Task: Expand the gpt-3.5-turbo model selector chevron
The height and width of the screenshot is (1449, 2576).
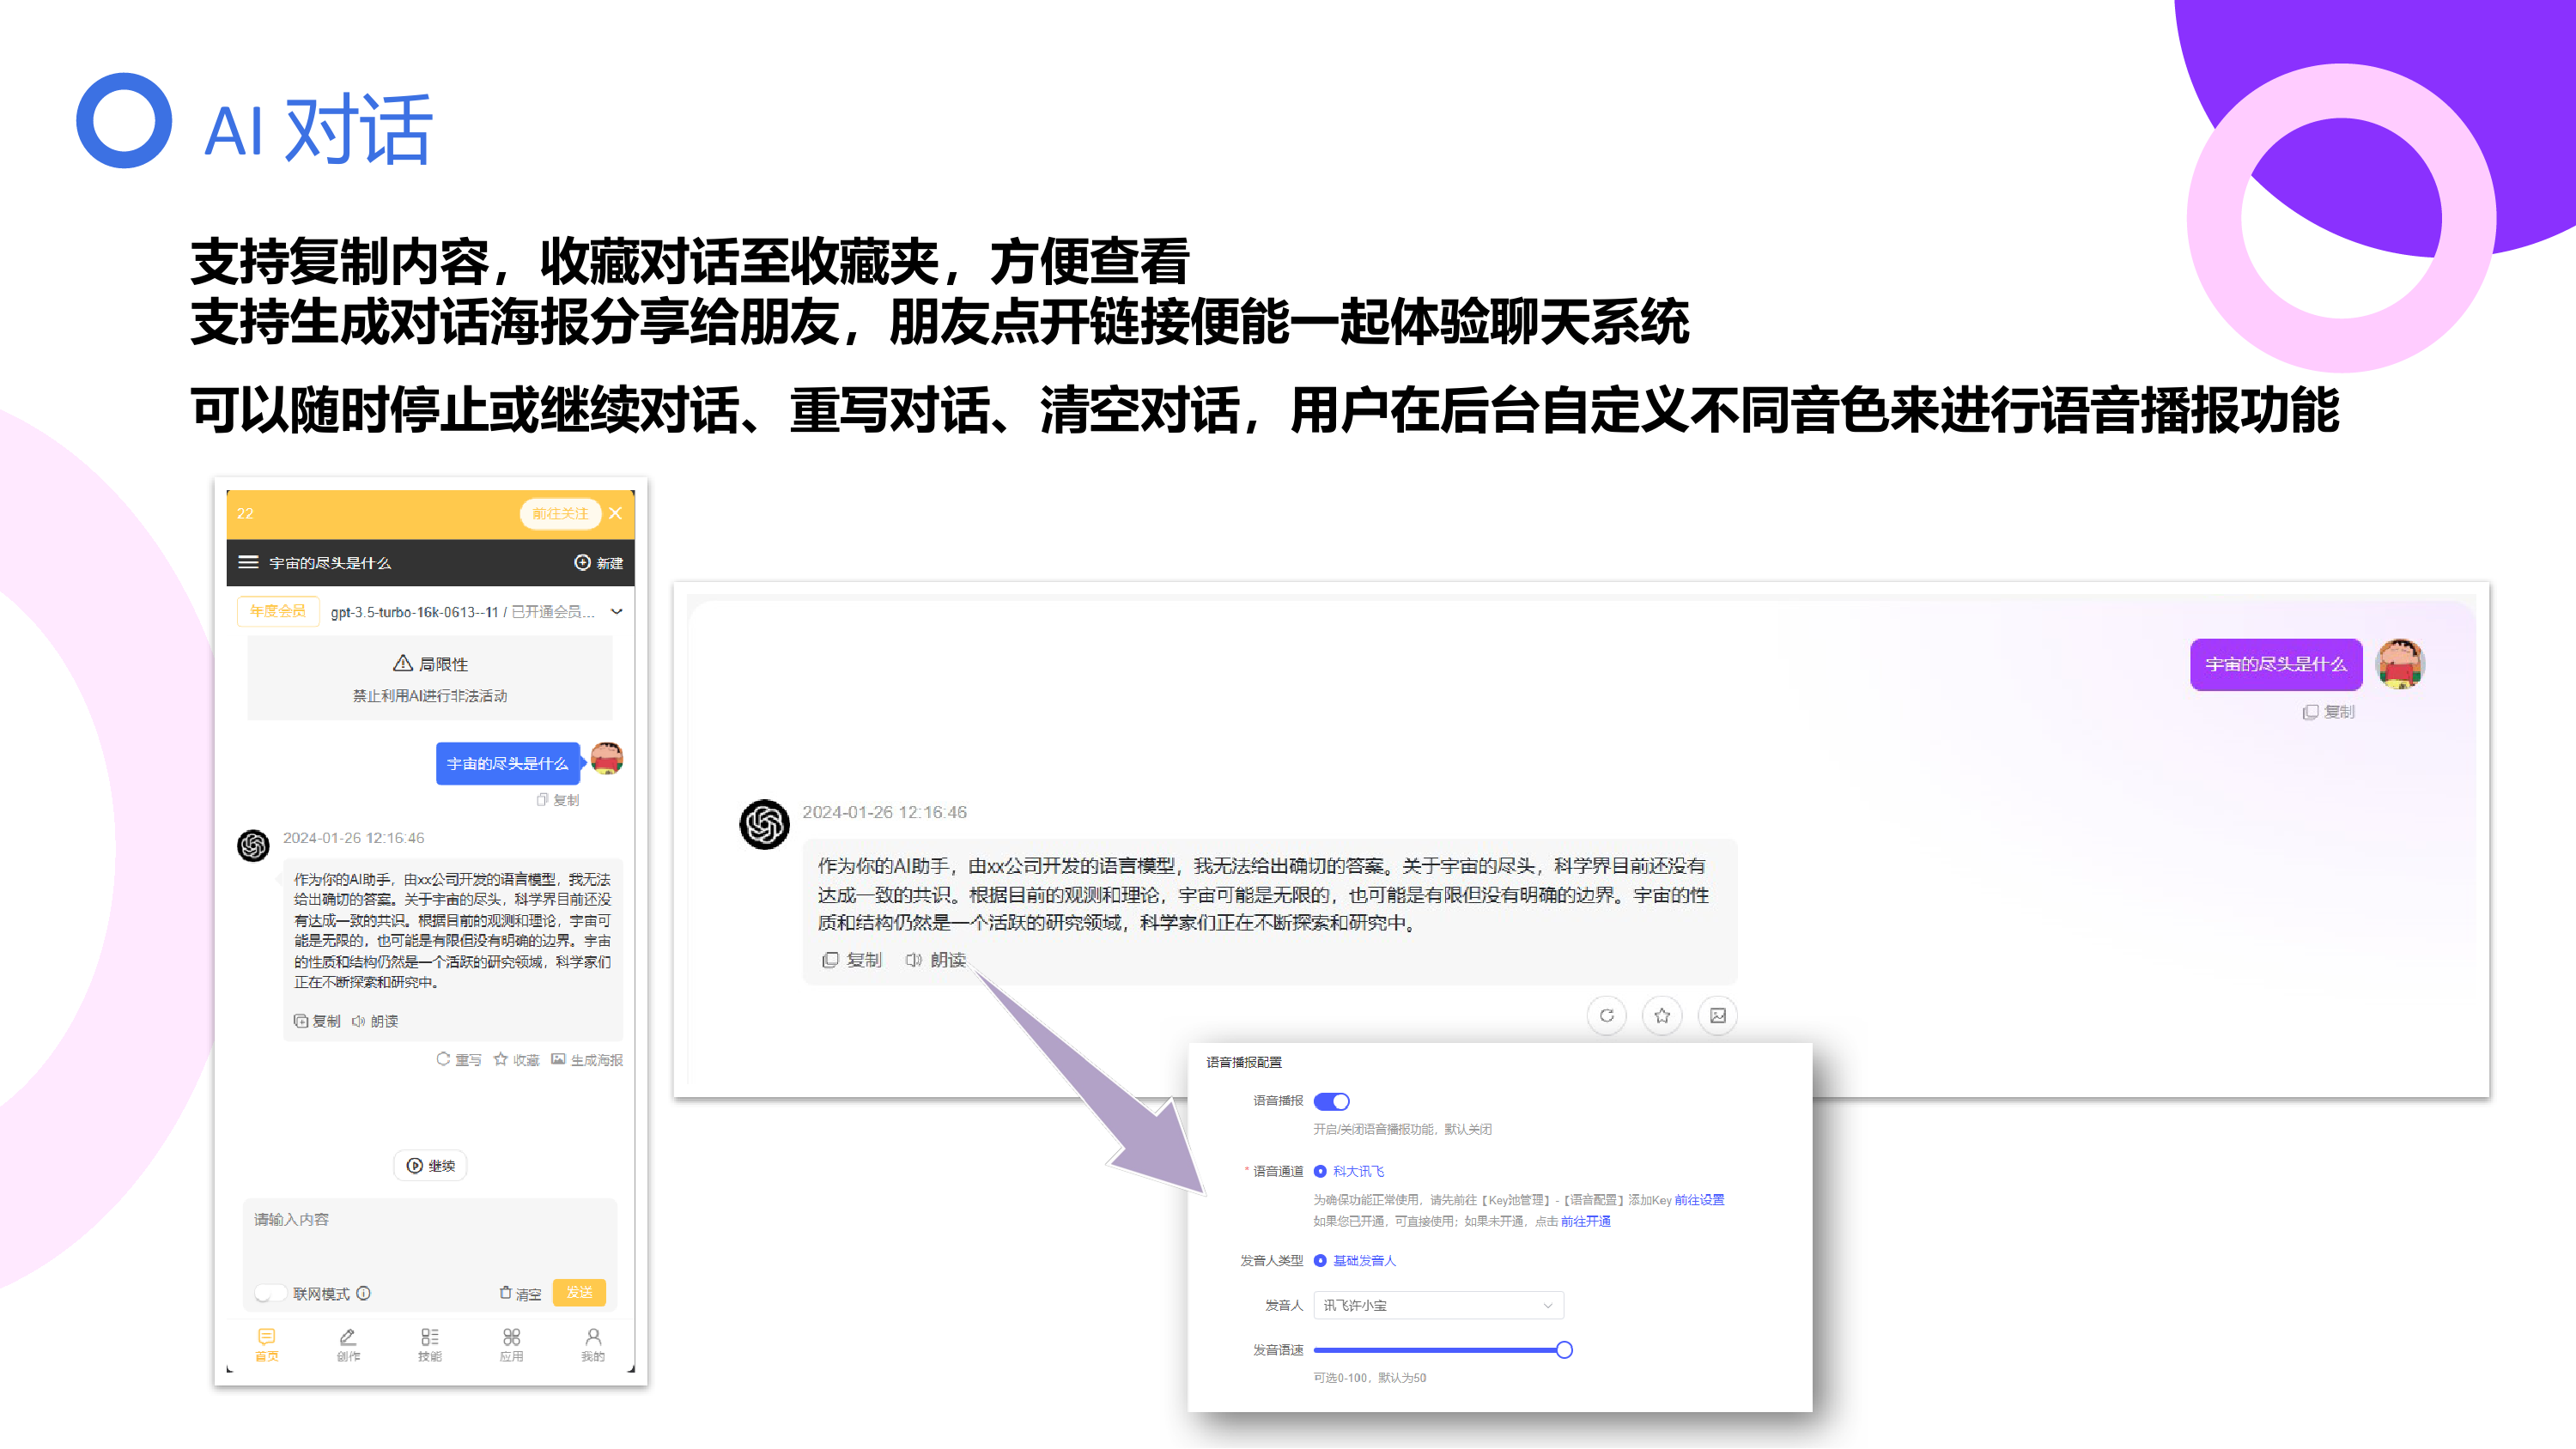Action: pos(617,611)
